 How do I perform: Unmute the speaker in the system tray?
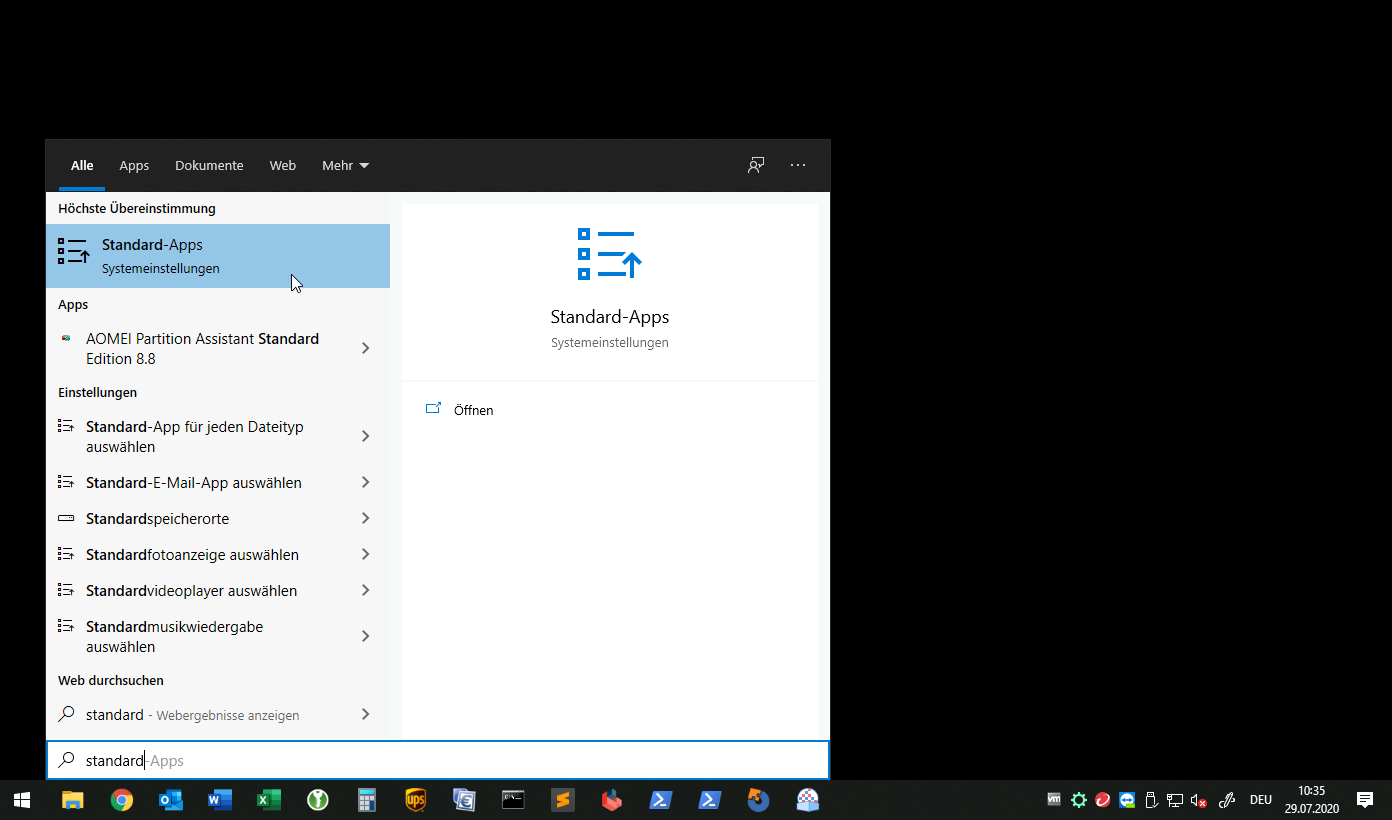click(1196, 799)
